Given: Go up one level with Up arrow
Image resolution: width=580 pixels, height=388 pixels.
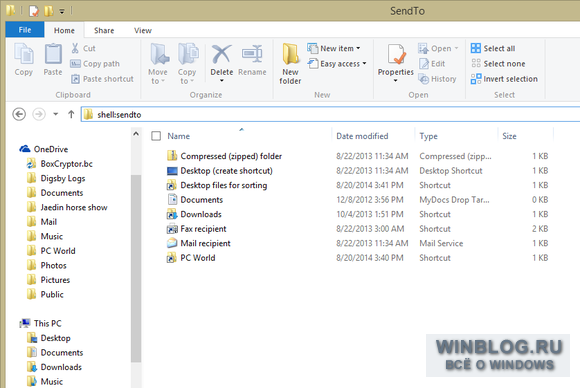Looking at the screenshot, I should [x=71, y=114].
